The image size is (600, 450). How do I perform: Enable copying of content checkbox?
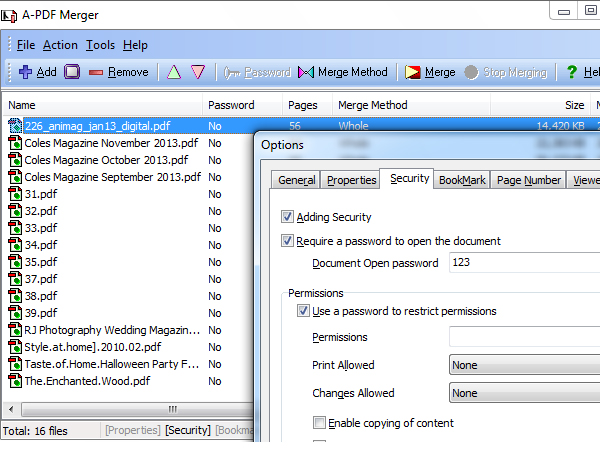[320, 423]
